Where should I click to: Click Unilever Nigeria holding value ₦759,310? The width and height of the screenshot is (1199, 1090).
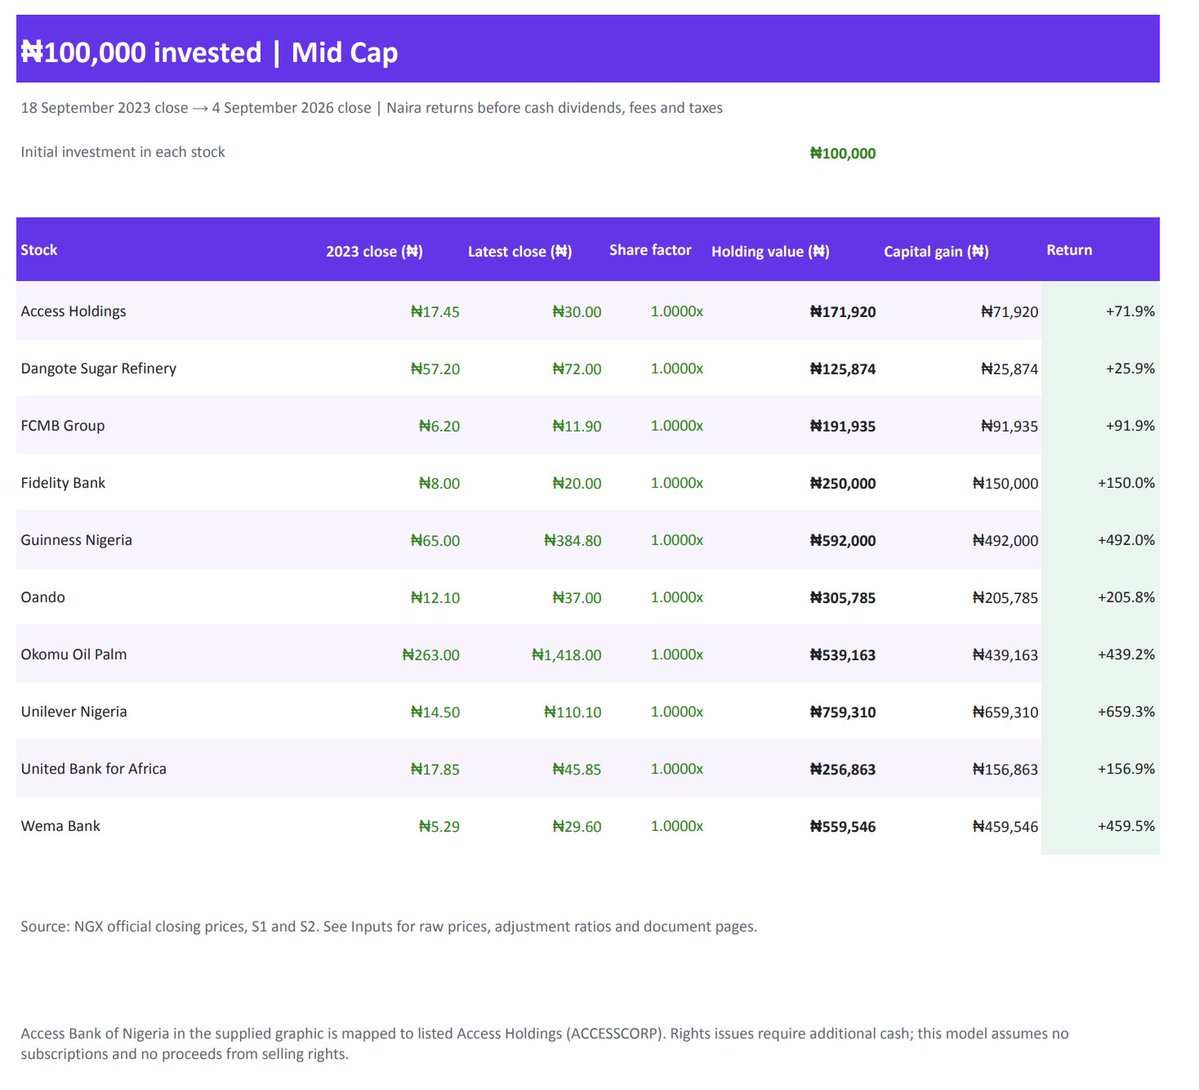coord(843,712)
